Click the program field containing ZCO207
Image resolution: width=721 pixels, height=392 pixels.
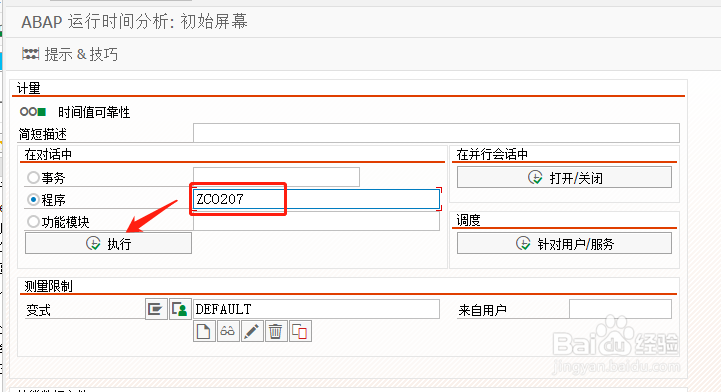coord(316,199)
